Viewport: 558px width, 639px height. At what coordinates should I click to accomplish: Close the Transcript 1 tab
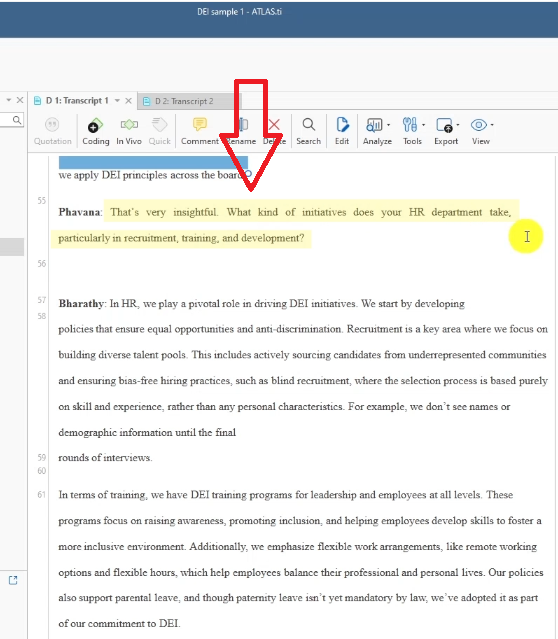[x=128, y=101]
